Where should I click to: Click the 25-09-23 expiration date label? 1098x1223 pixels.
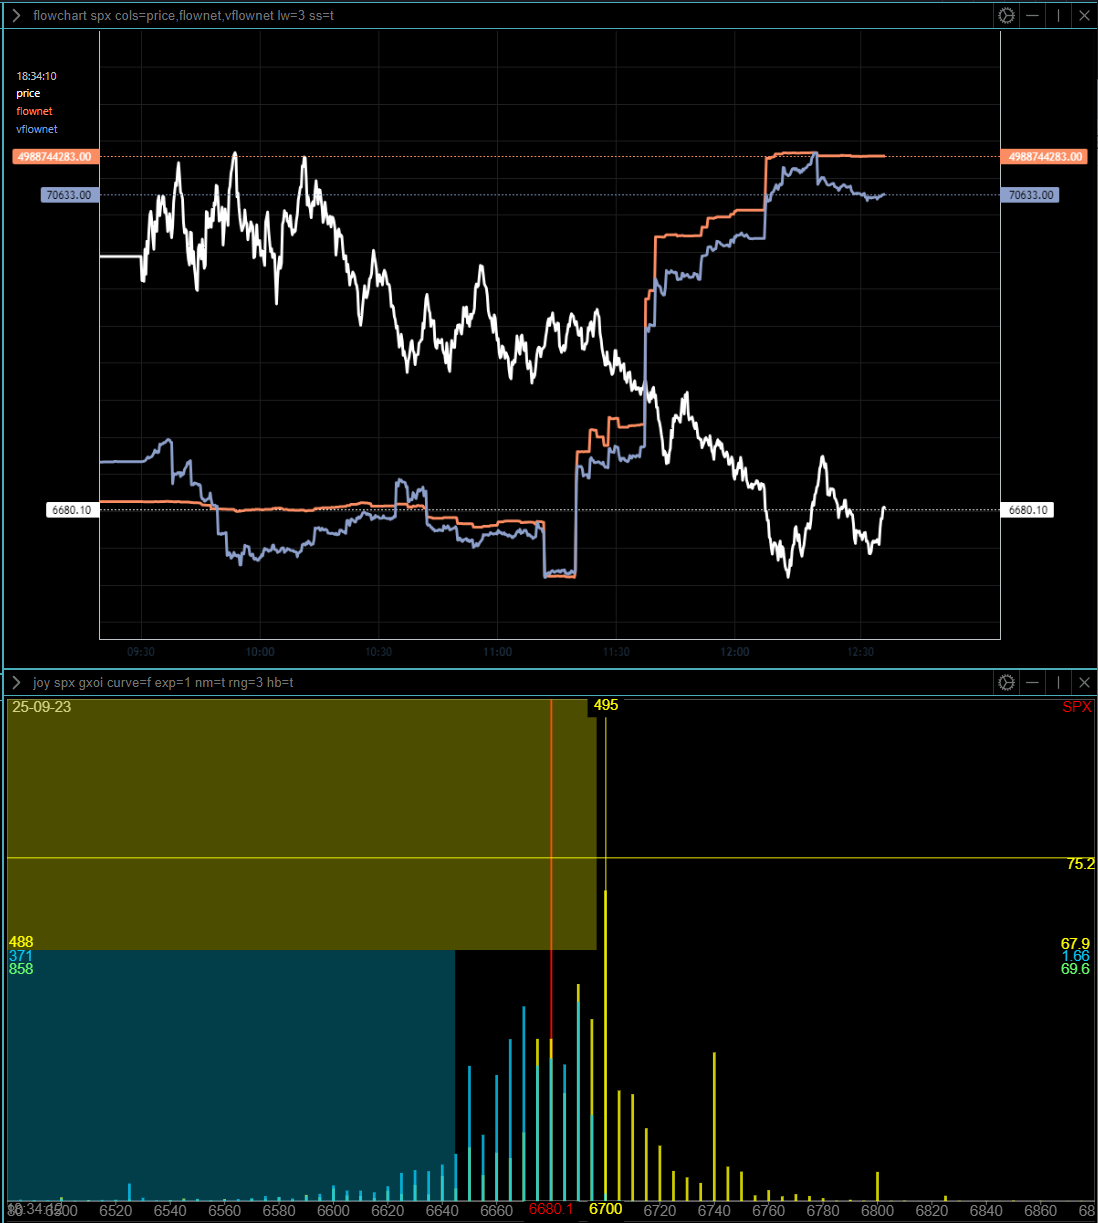pyautogui.click(x=42, y=707)
